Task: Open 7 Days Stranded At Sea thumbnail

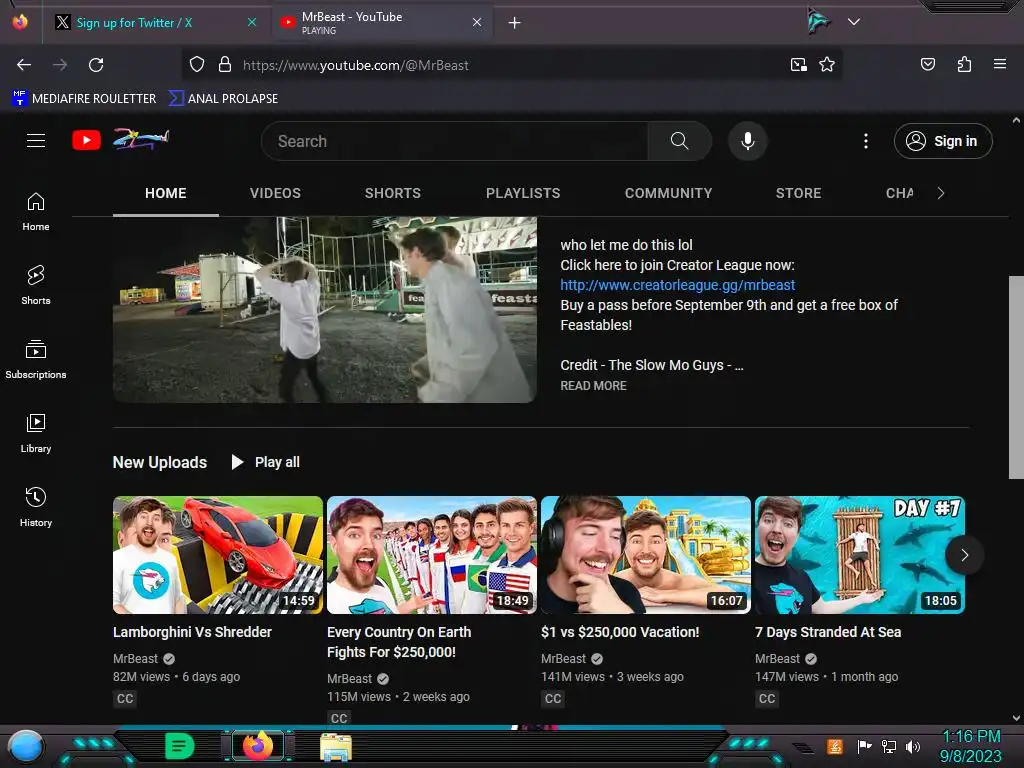Action: [859, 555]
